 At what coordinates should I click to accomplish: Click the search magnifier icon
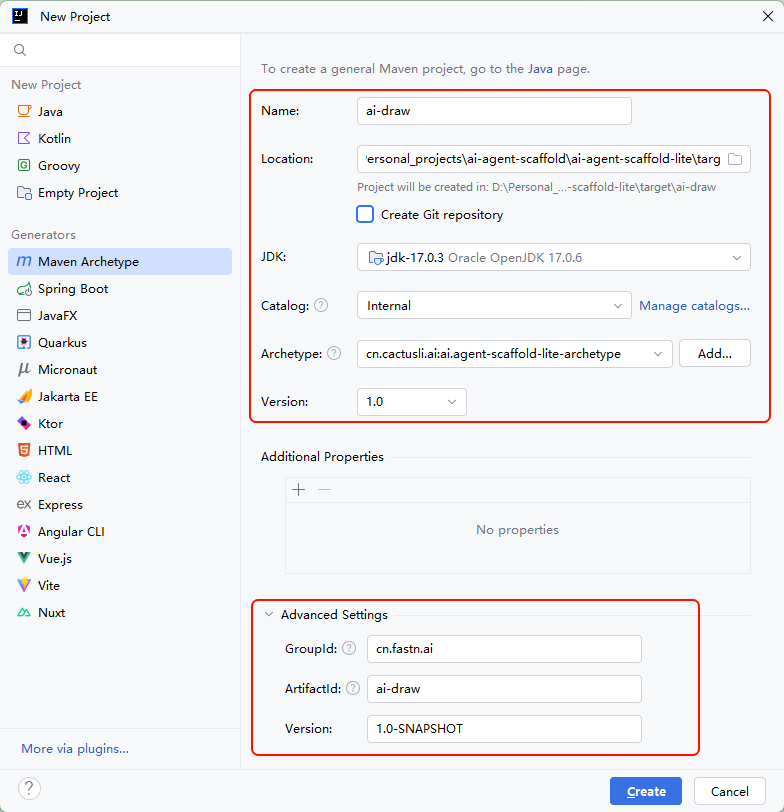click(20, 50)
